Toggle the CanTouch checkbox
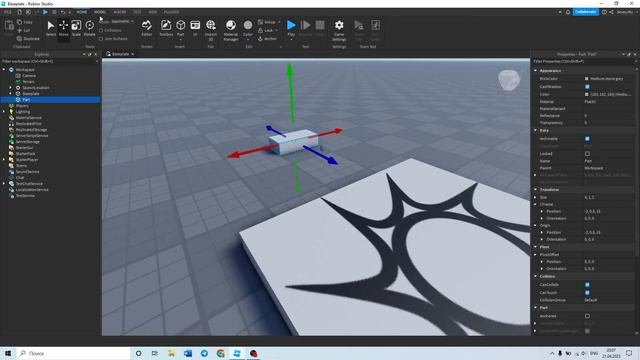Image resolution: width=640 pixels, height=360 pixels. point(587,292)
